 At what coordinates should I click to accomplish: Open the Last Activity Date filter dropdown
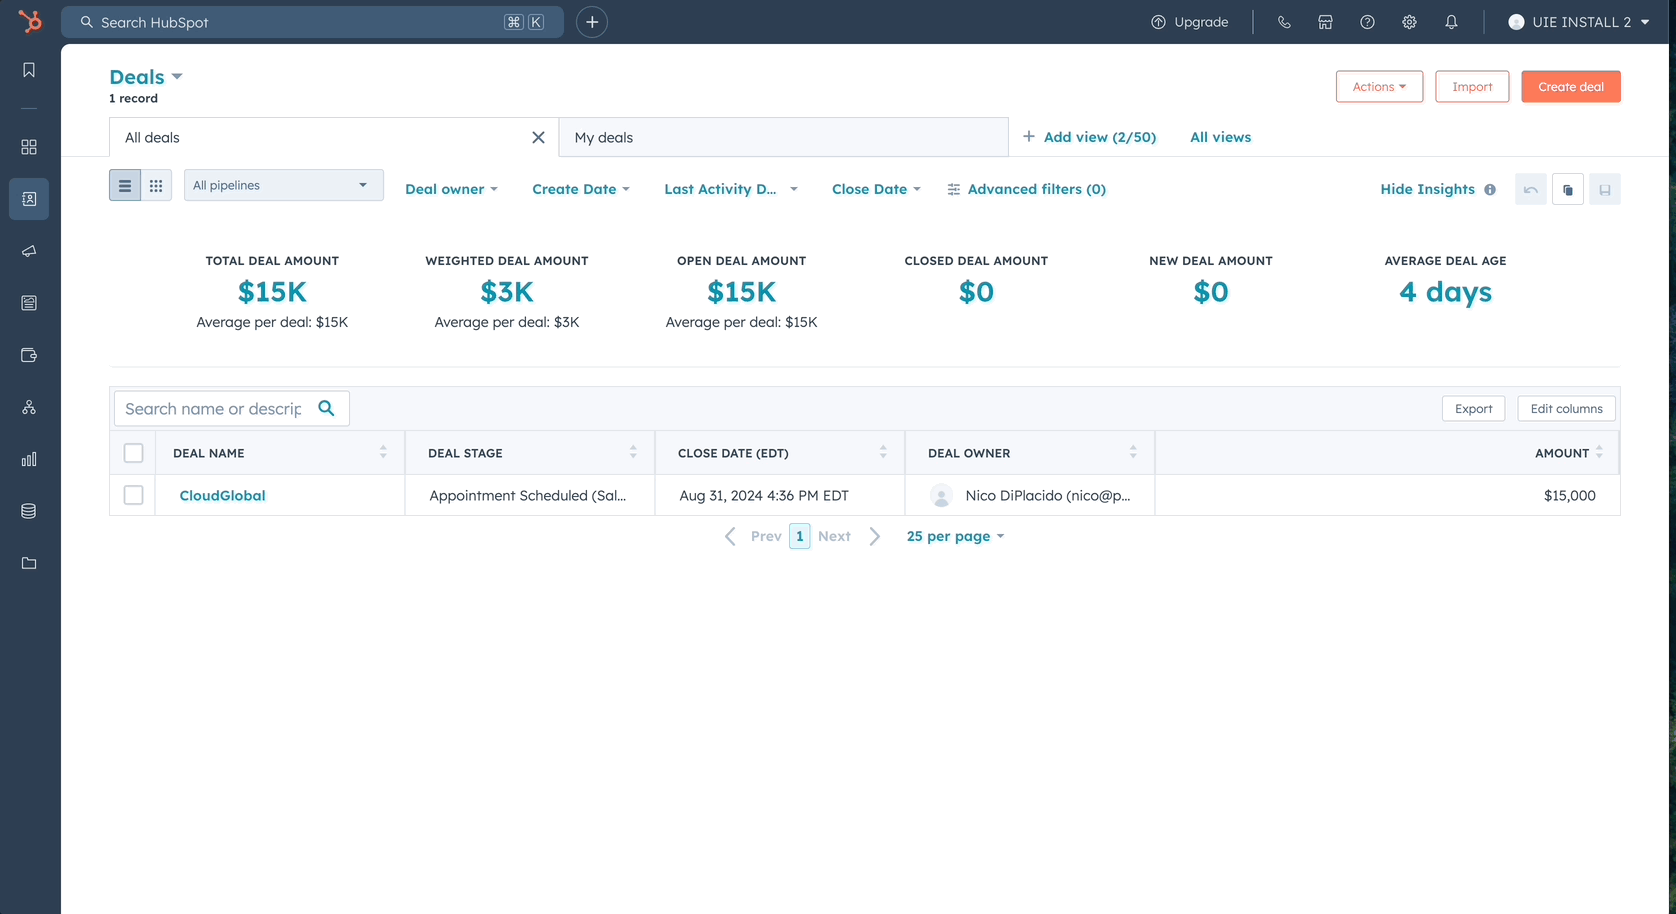[731, 189]
